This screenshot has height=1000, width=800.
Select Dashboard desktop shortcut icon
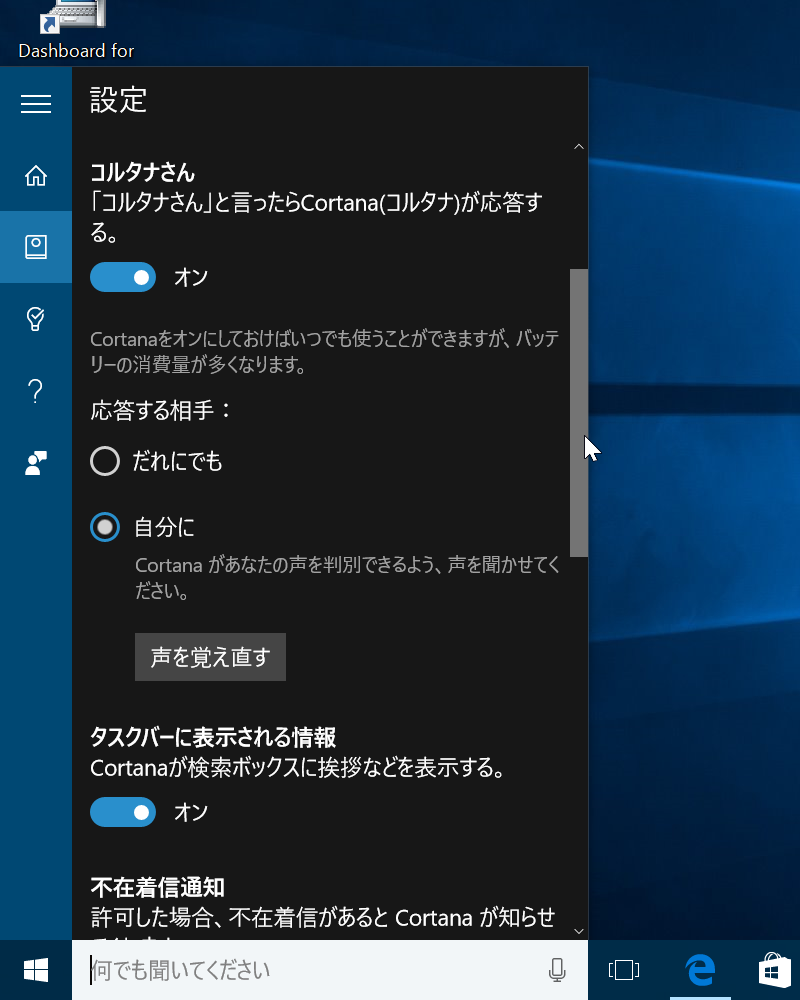click(x=72, y=16)
